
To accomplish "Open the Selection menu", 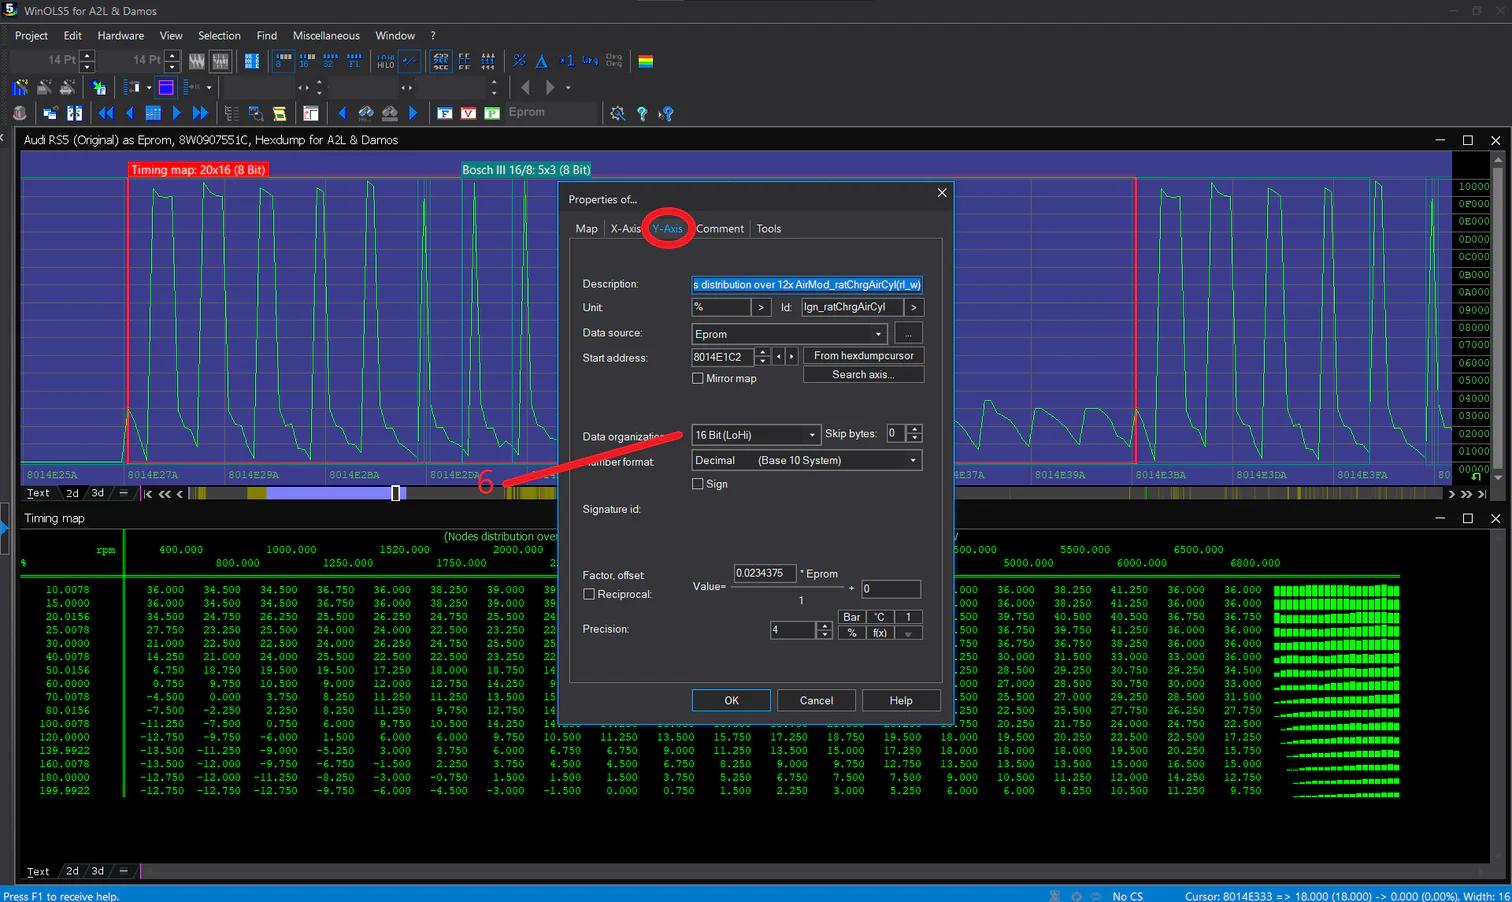I will [x=219, y=35].
